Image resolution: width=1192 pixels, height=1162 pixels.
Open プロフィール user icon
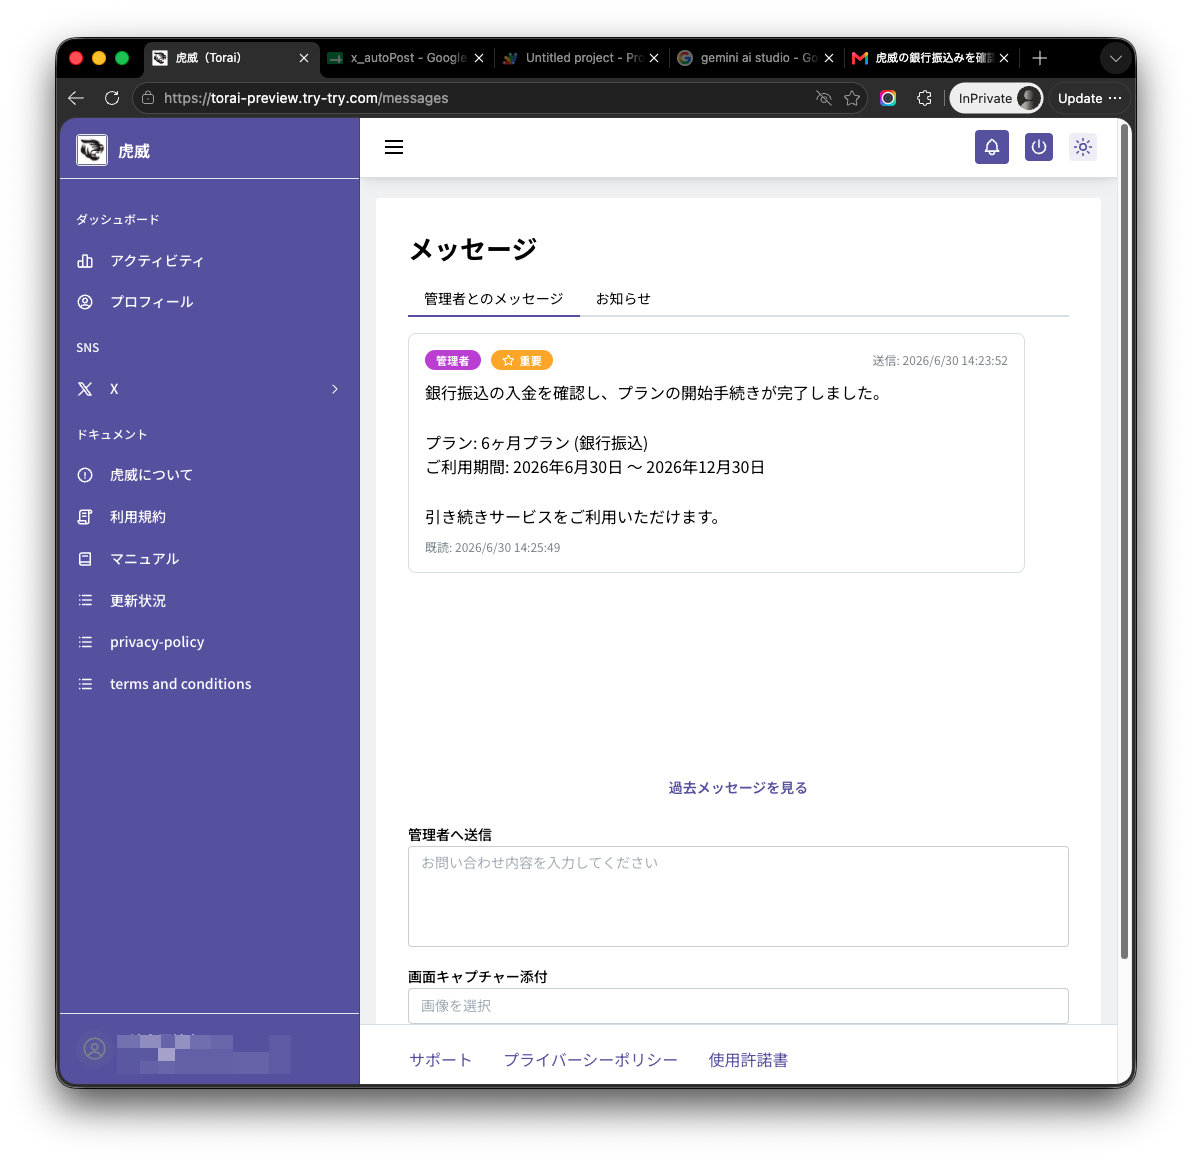tap(85, 302)
